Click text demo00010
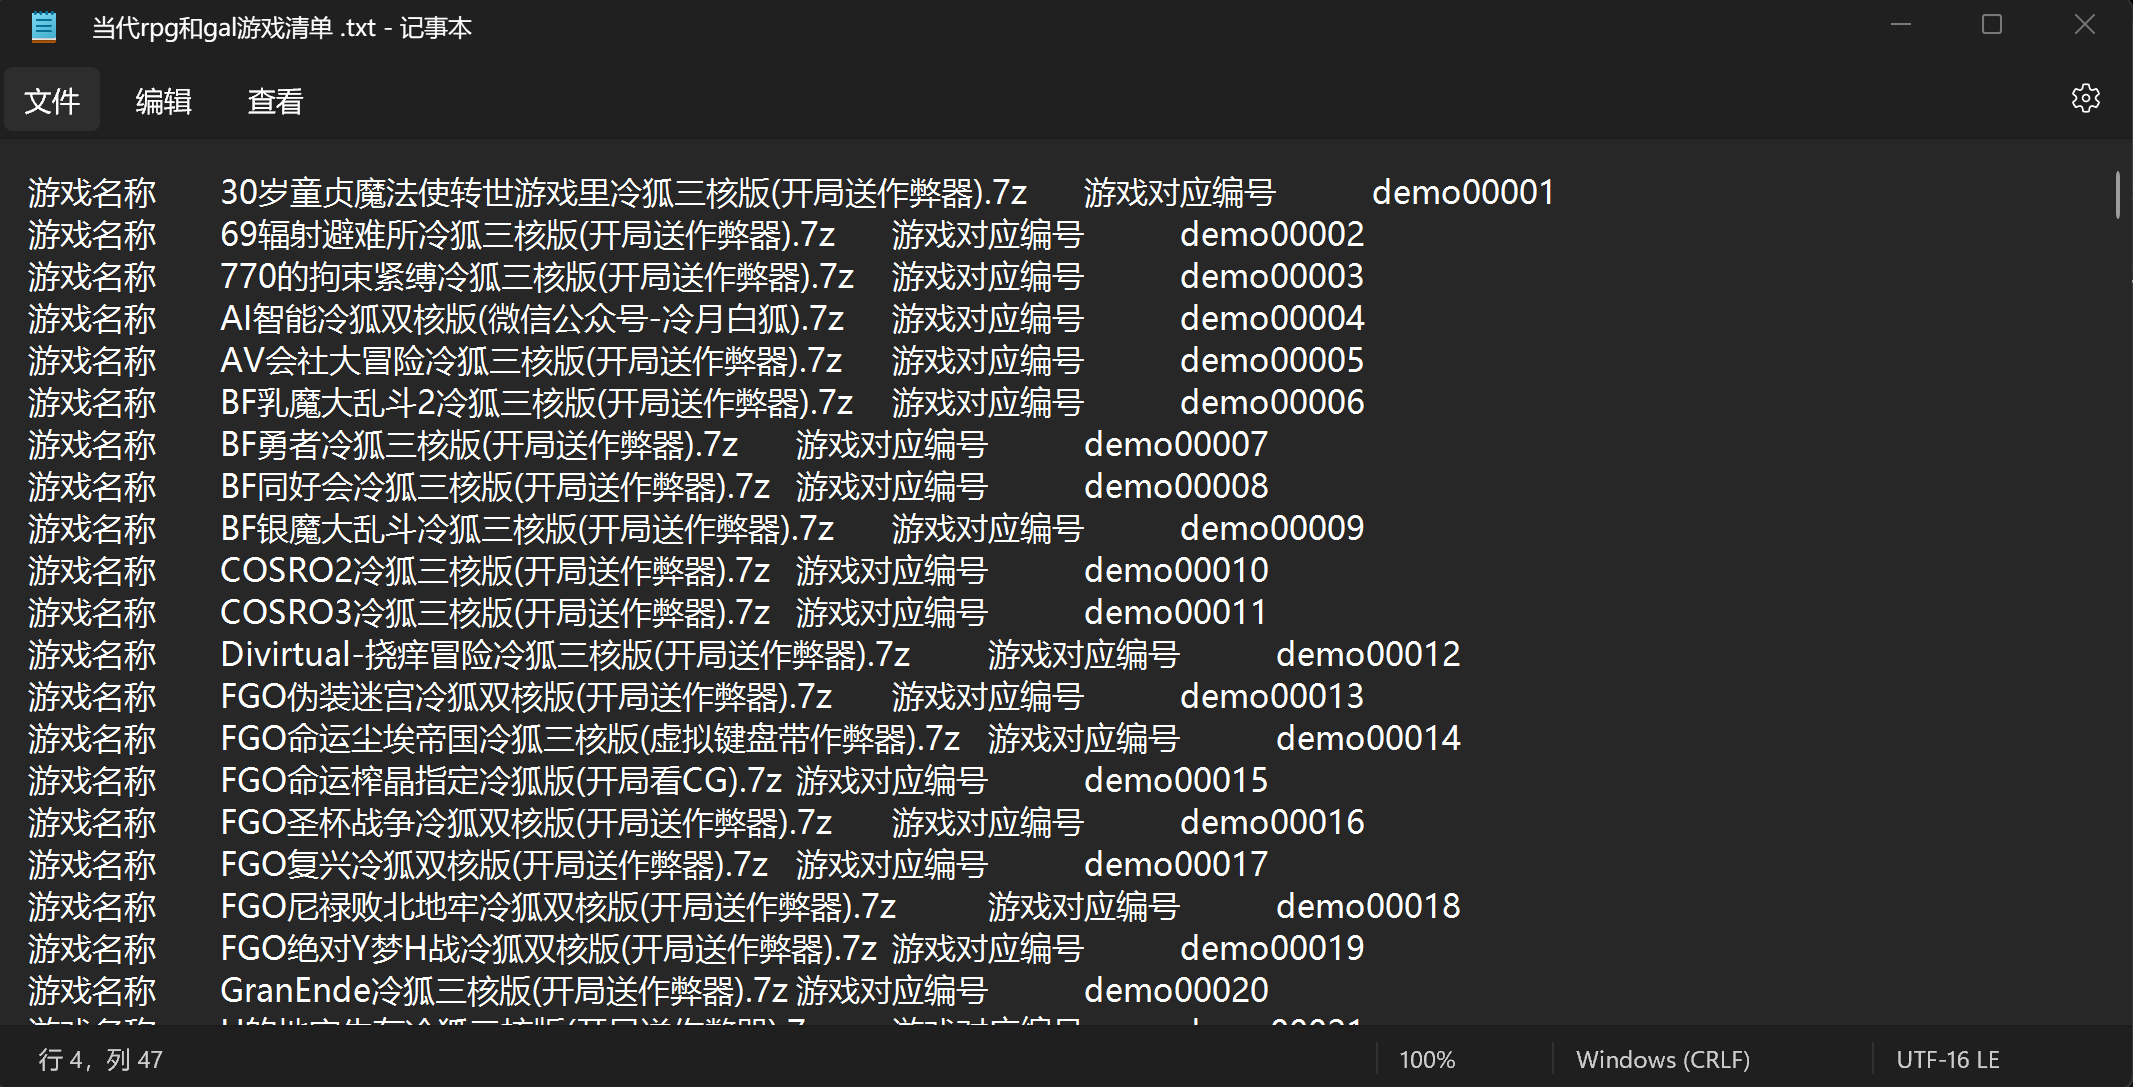The width and height of the screenshot is (2133, 1087). coord(1176,570)
